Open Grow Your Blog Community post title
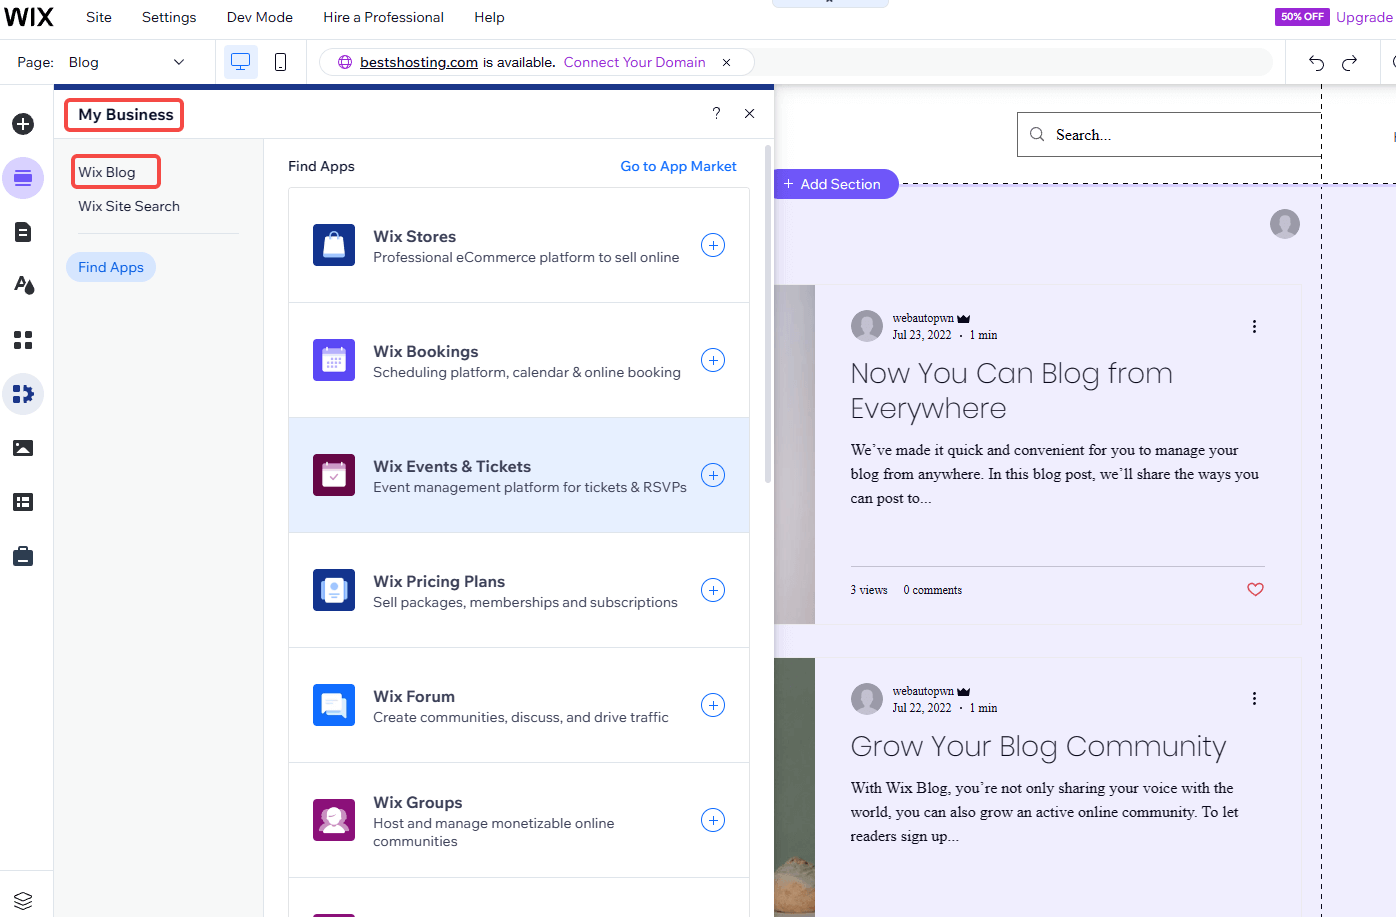1396x917 pixels. [x=1038, y=747]
